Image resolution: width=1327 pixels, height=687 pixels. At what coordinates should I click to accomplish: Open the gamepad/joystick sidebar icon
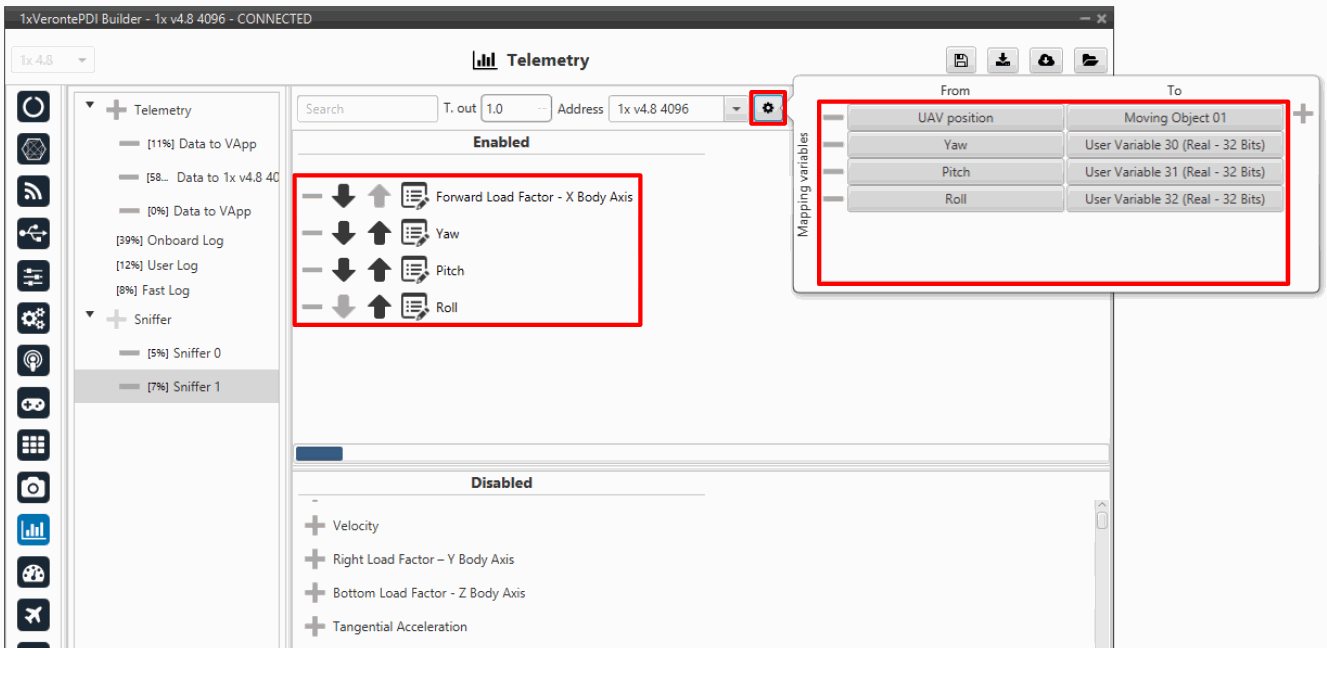(33, 404)
